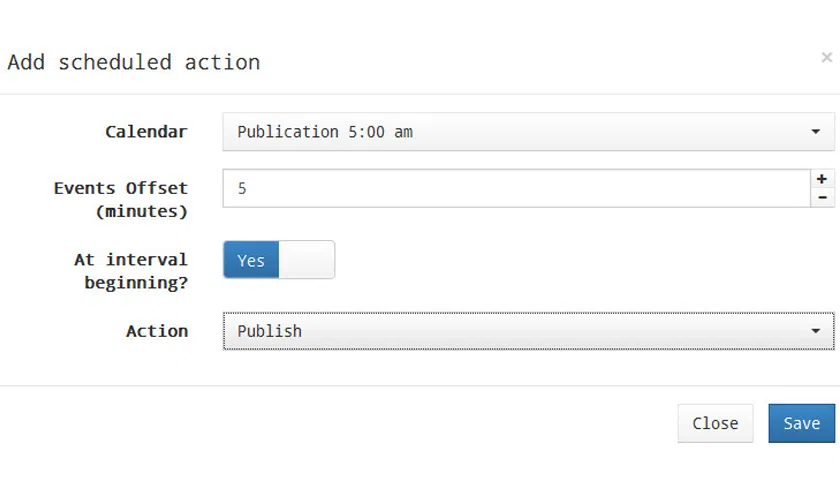This screenshot has width=840, height=500.
Task: Click the caret arrow in the Calendar field
Action: point(815,132)
